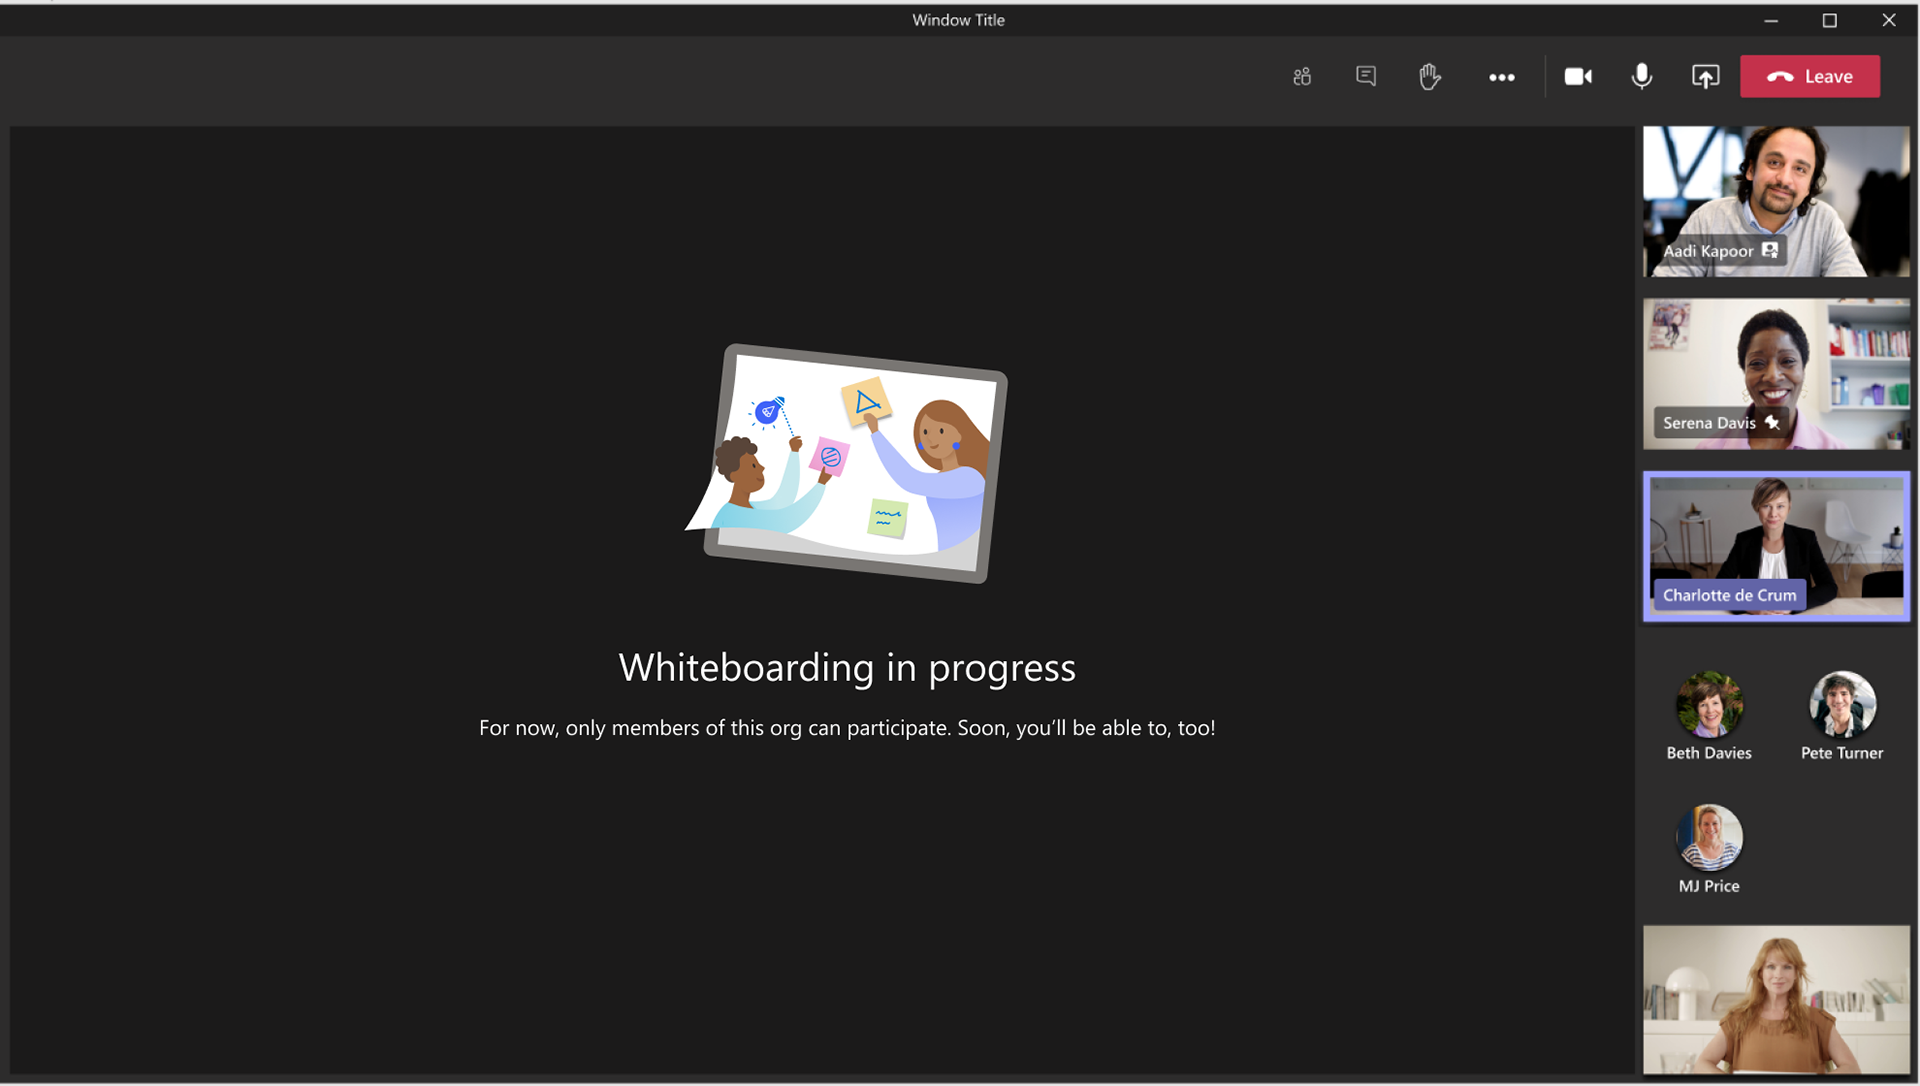This screenshot has width=1920, height=1086.
Task: Click the Charlotte de Crum name label
Action: (x=1729, y=595)
